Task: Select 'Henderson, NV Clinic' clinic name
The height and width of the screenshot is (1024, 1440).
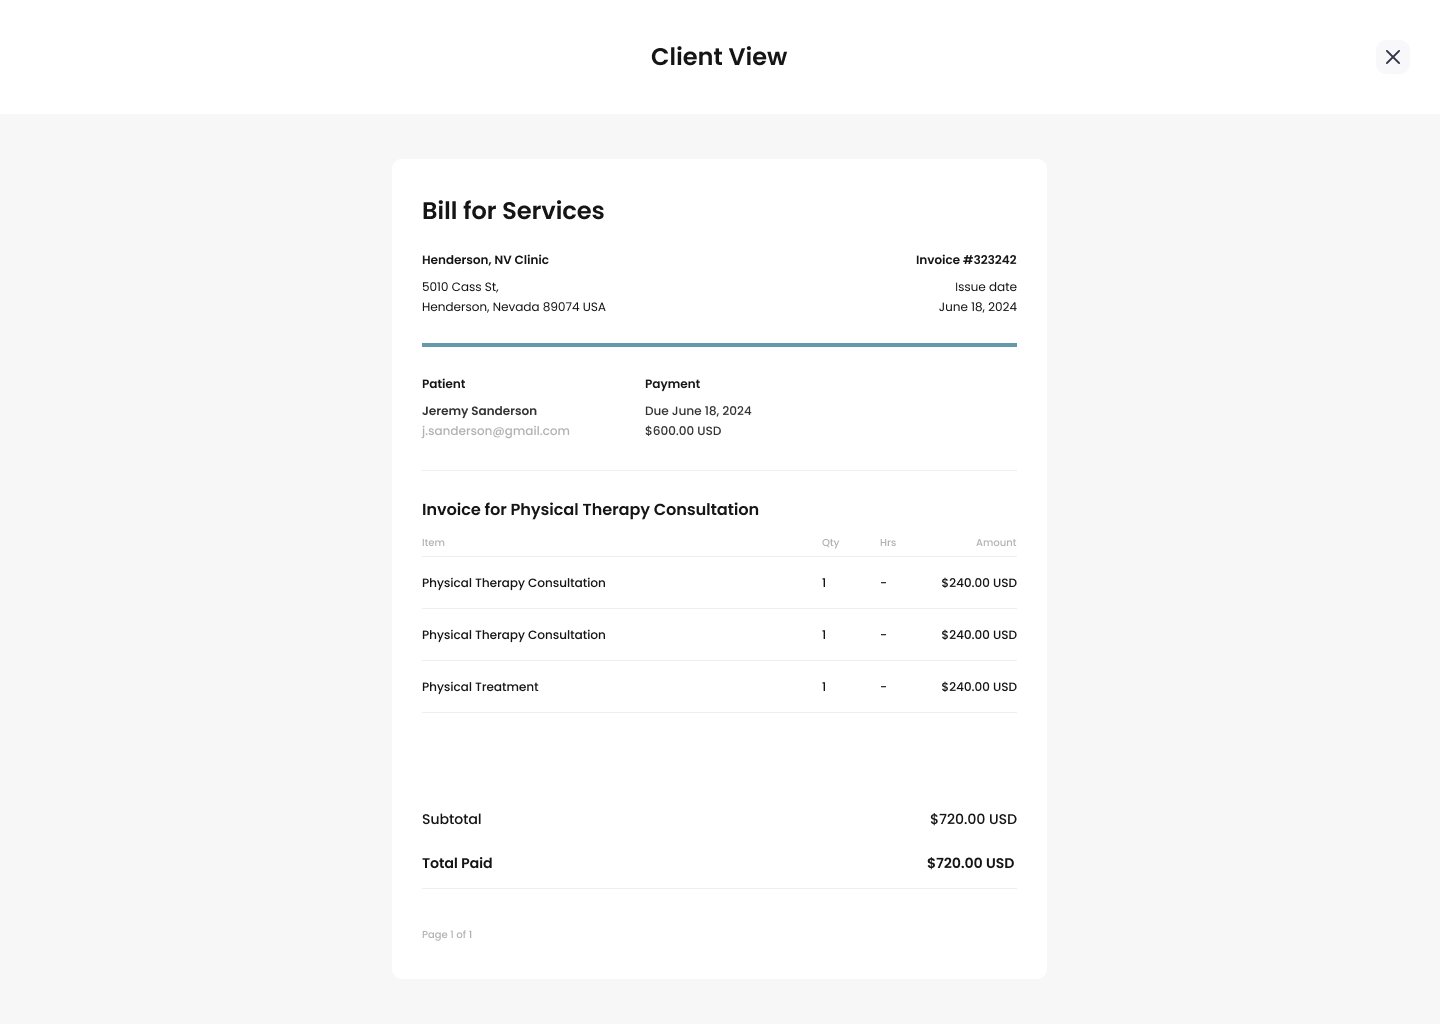Action: 485,260
